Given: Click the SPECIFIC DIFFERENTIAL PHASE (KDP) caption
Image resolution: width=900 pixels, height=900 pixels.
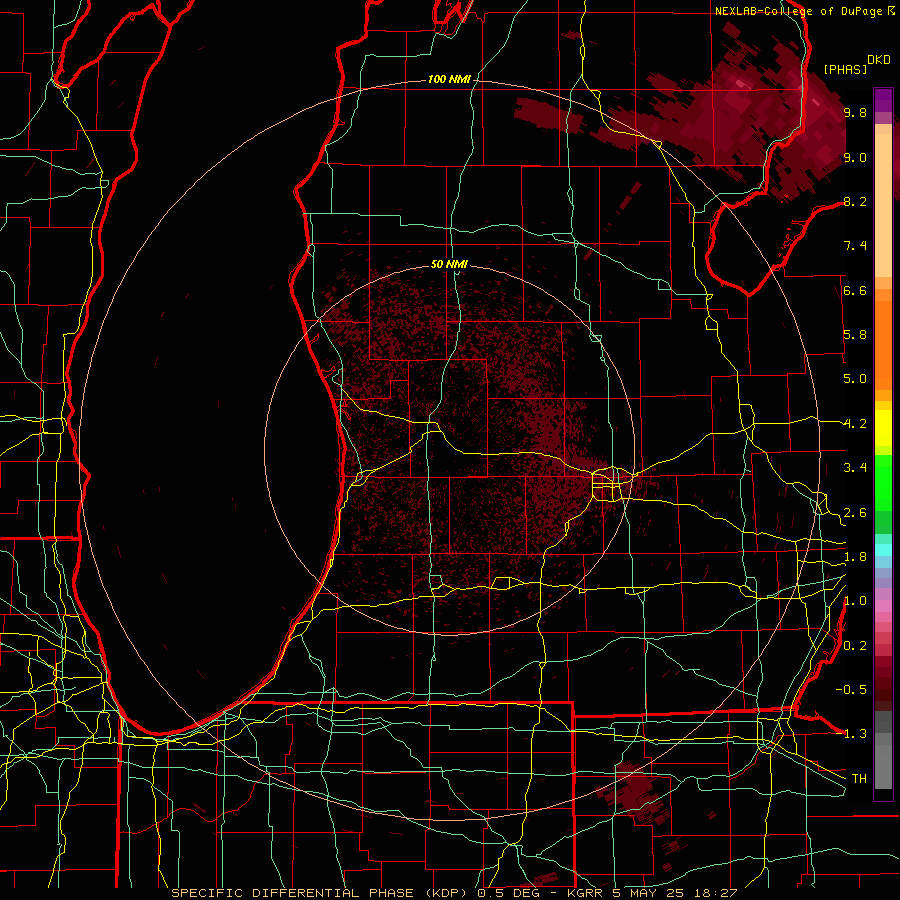Looking at the screenshot, I should 319,893.
